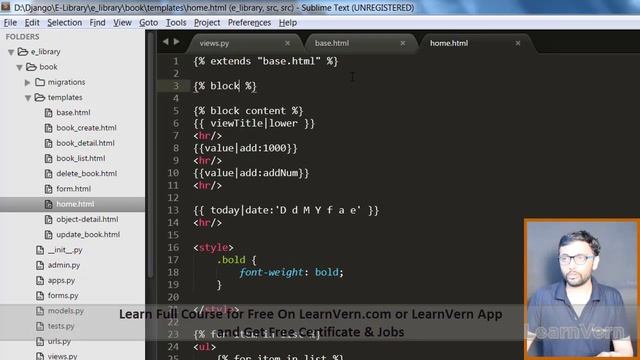
Task: Click the value|add:addNum expression
Action: [x=251, y=173]
